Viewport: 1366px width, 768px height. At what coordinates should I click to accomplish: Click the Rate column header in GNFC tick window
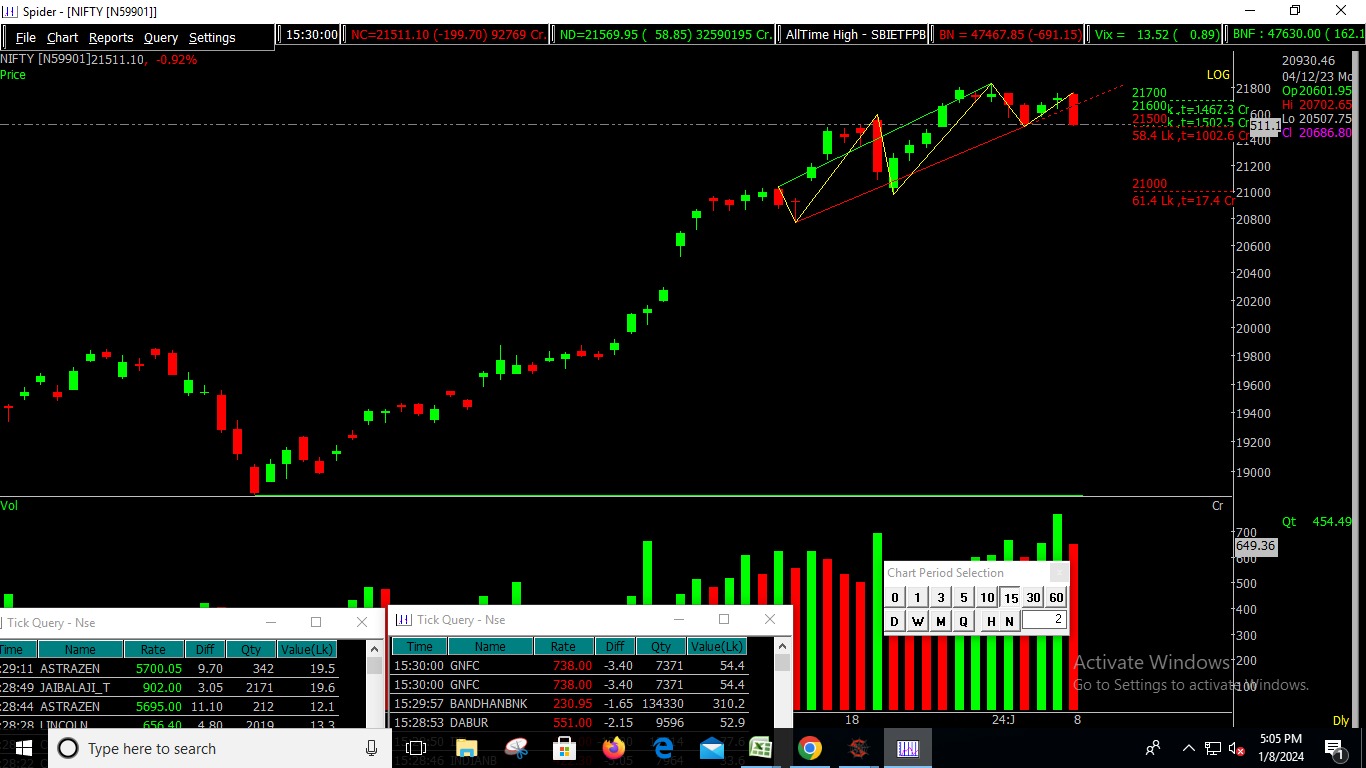coord(563,647)
